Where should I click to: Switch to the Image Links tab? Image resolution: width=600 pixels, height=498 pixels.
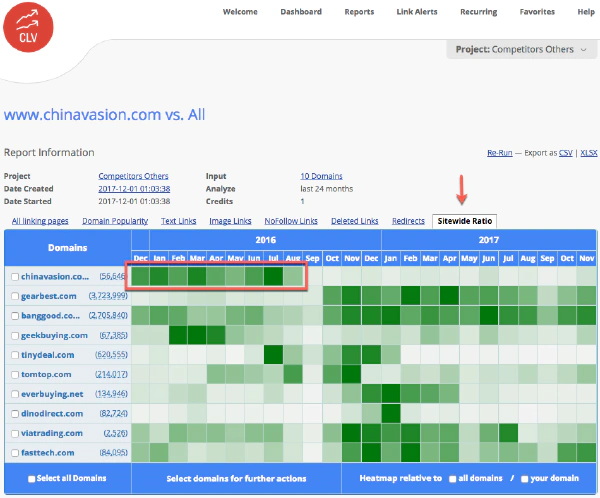pyautogui.click(x=230, y=221)
